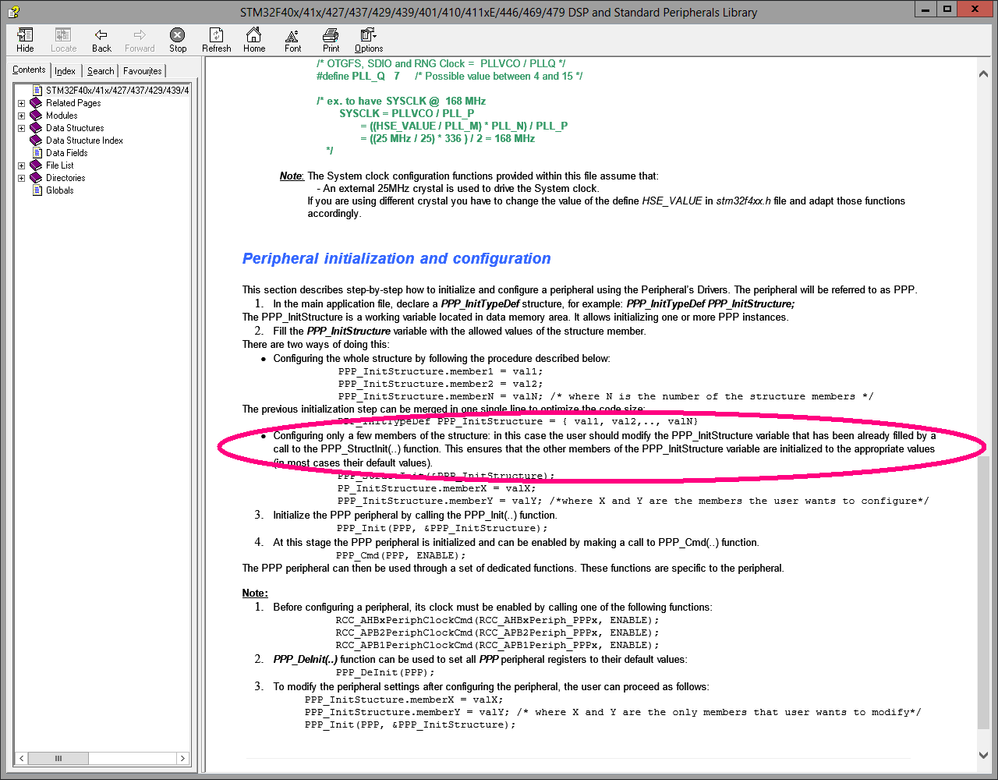998x780 pixels.
Task: Click the File List book icon
Action: pyautogui.click(x=36, y=166)
